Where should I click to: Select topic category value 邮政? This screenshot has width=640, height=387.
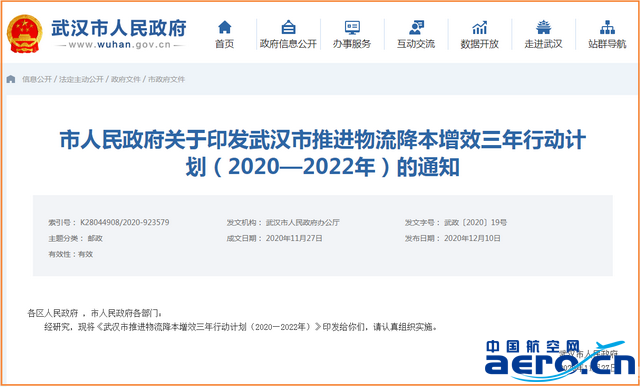tap(95, 238)
